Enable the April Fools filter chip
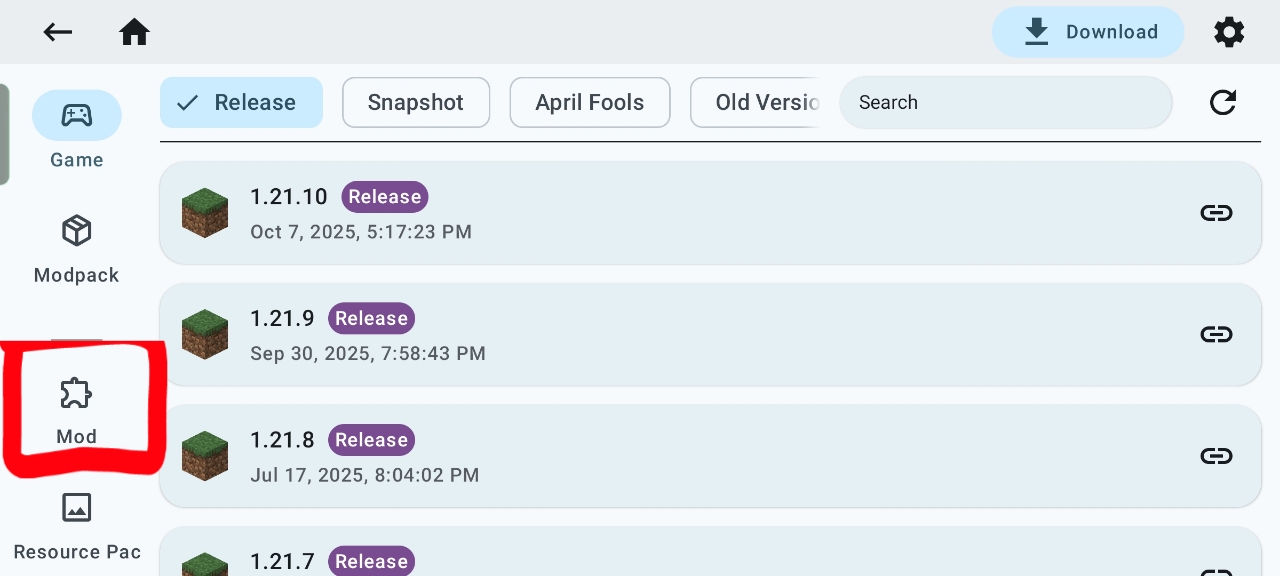The width and height of the screenshot is (1280, 576). (589, 102)
